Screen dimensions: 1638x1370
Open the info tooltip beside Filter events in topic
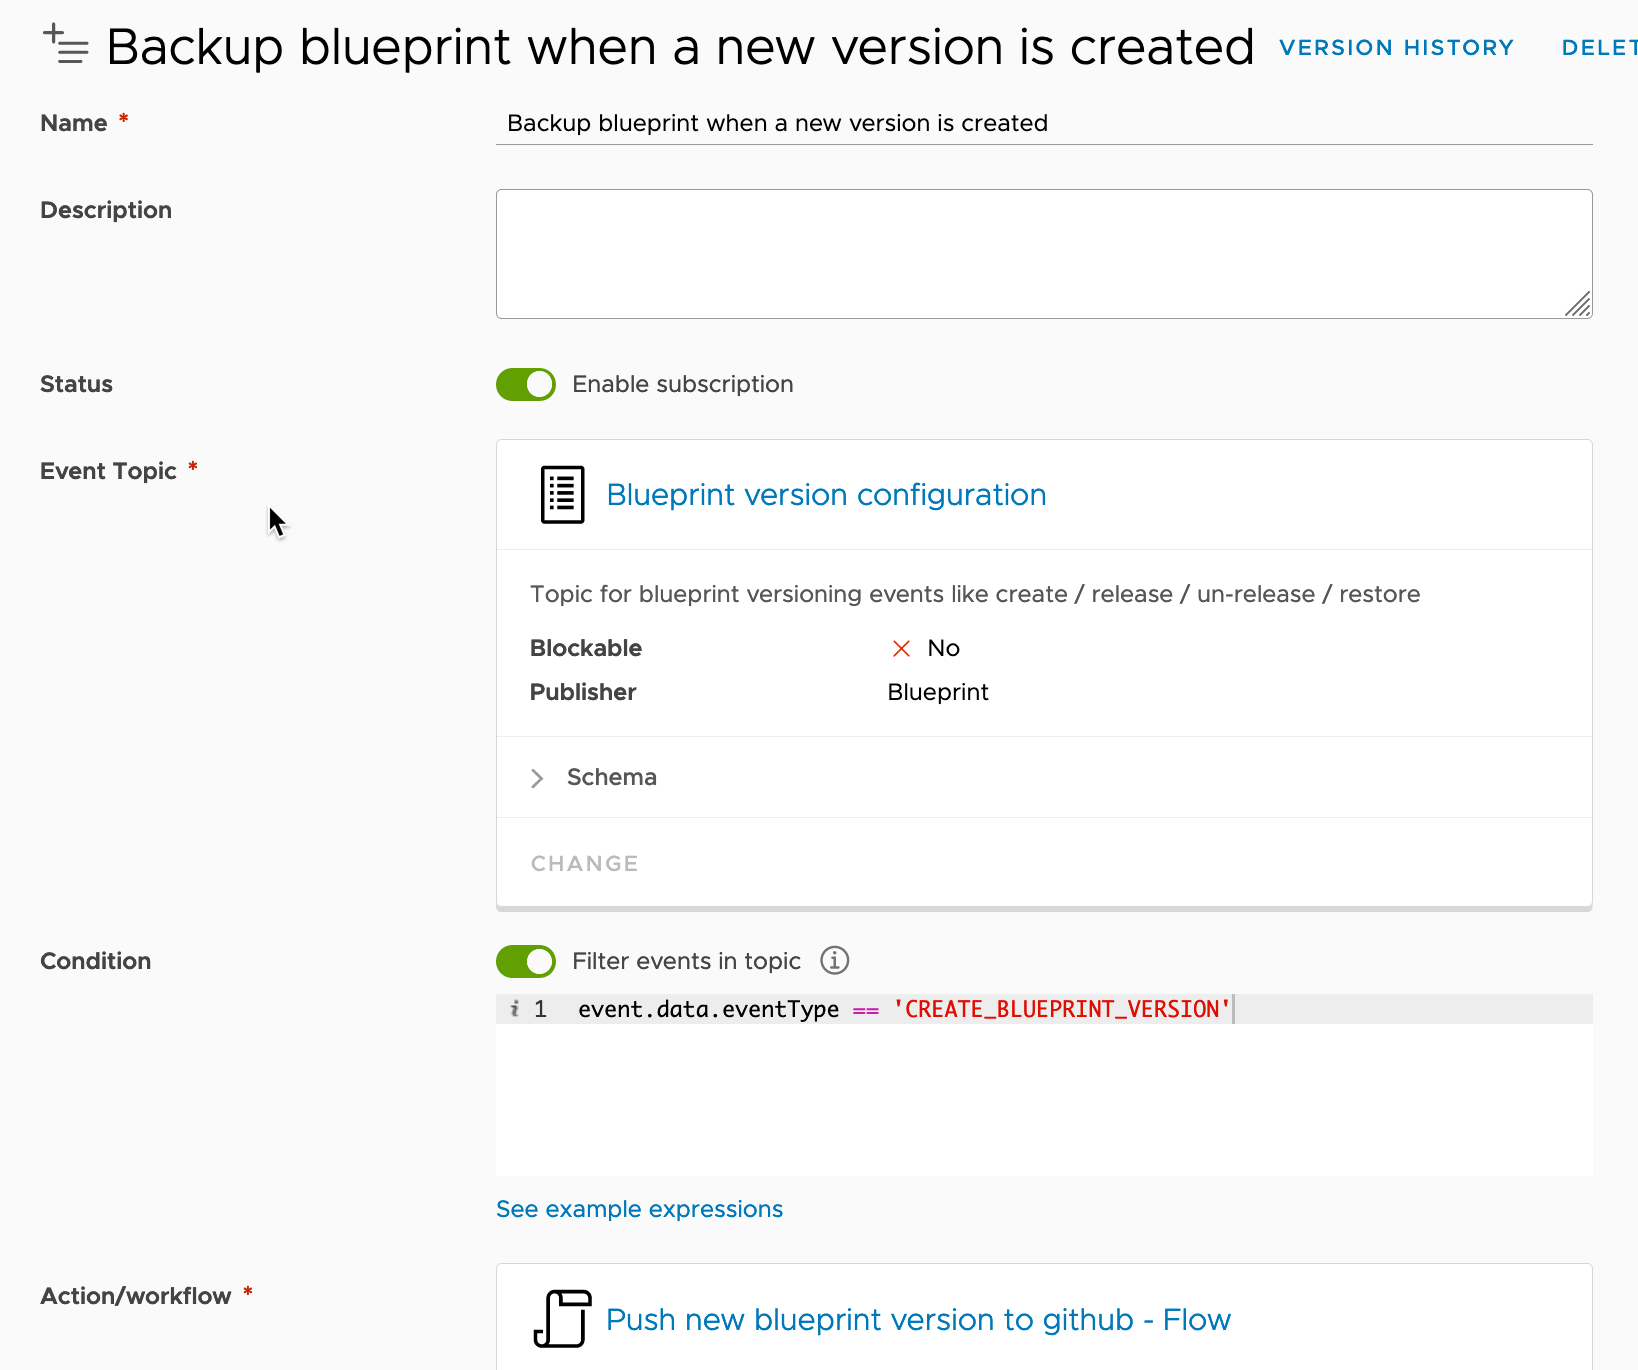click(834, 960)
